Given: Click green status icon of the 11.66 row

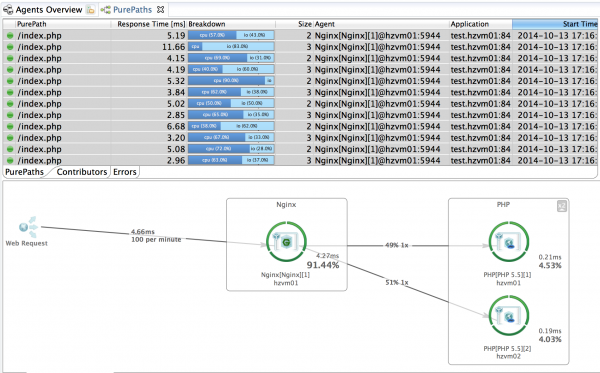Looking at the screenshot, I should [10, 47].
